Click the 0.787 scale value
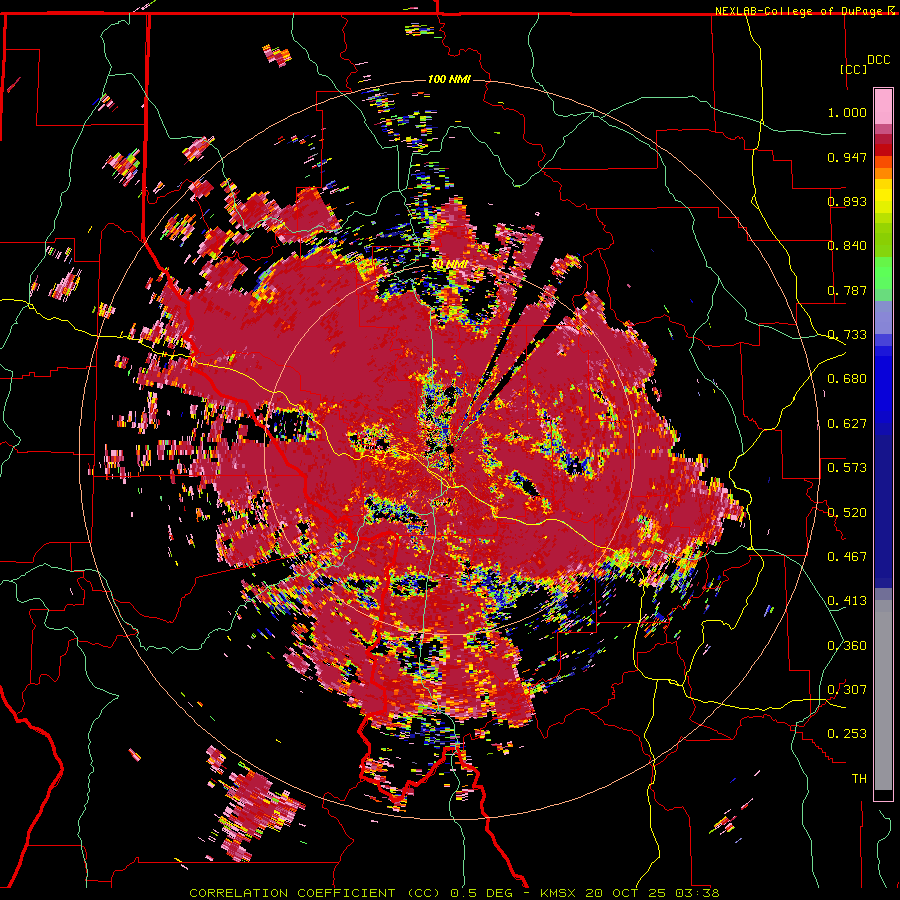Screen dimensions: 900x900 click(x=847, y=290)
